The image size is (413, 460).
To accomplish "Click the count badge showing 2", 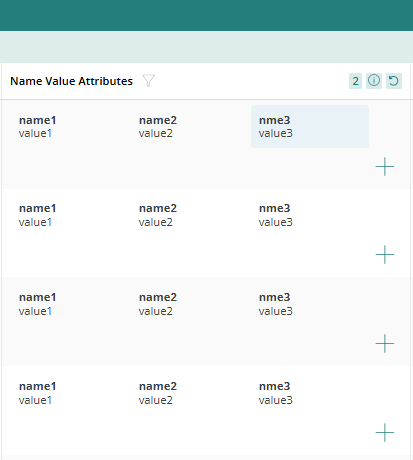I will click(x=355, y=81).
